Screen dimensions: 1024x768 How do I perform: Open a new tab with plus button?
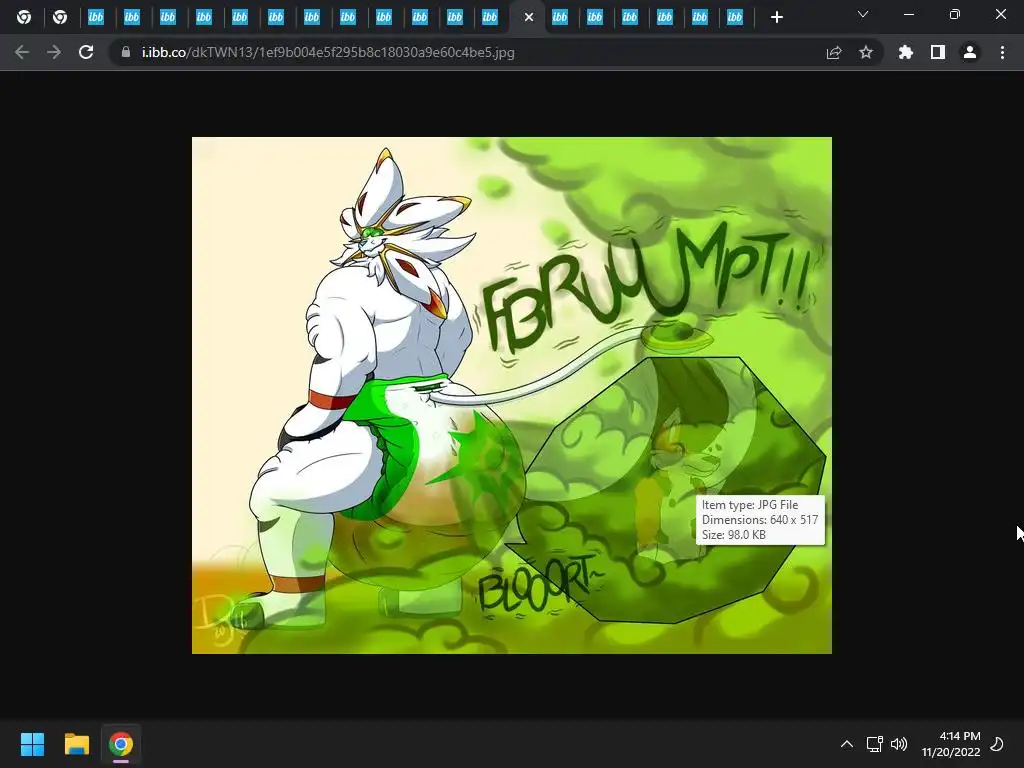tap(776, 17)
